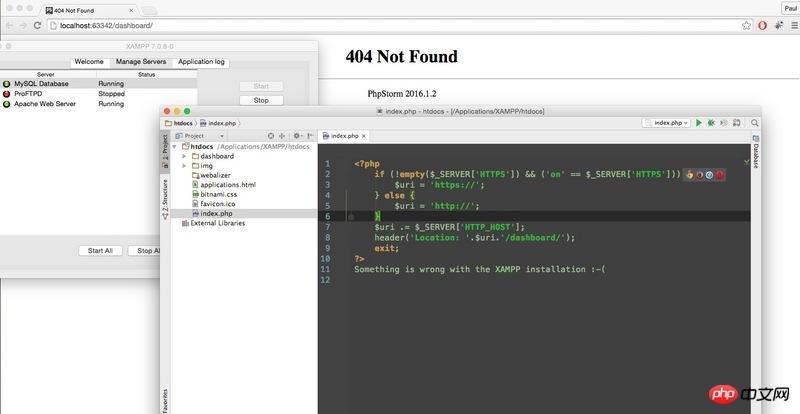Click the Stop All button in XAMPP
This screenshot has height=414, width=800.
[144, 251]
